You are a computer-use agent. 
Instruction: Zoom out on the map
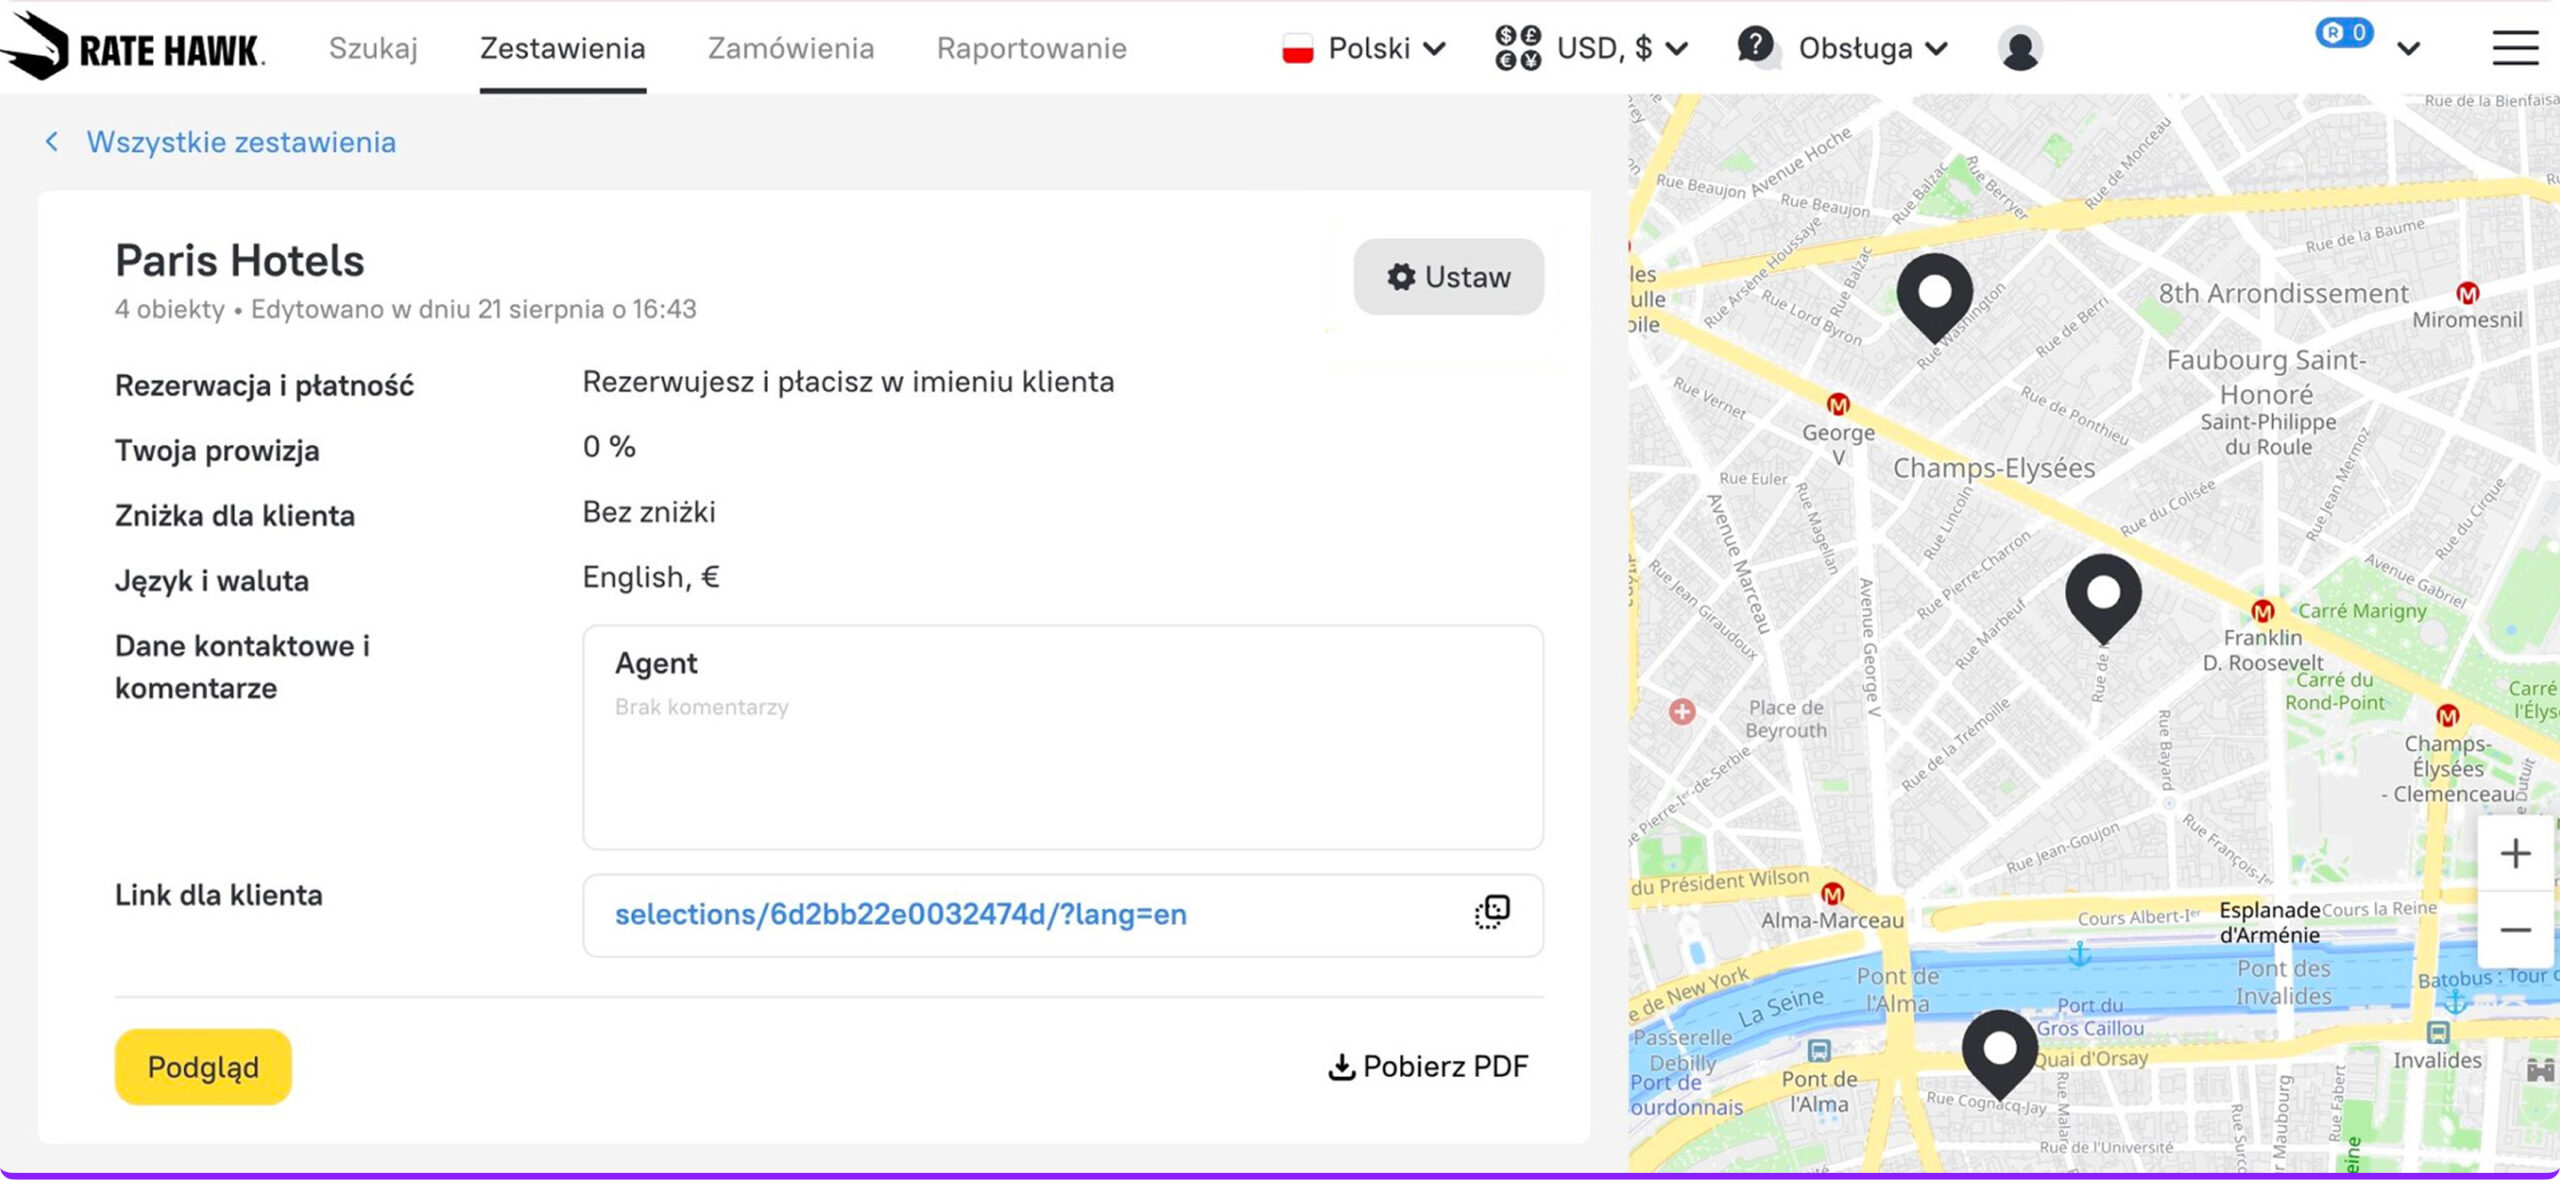(2514, 930)
